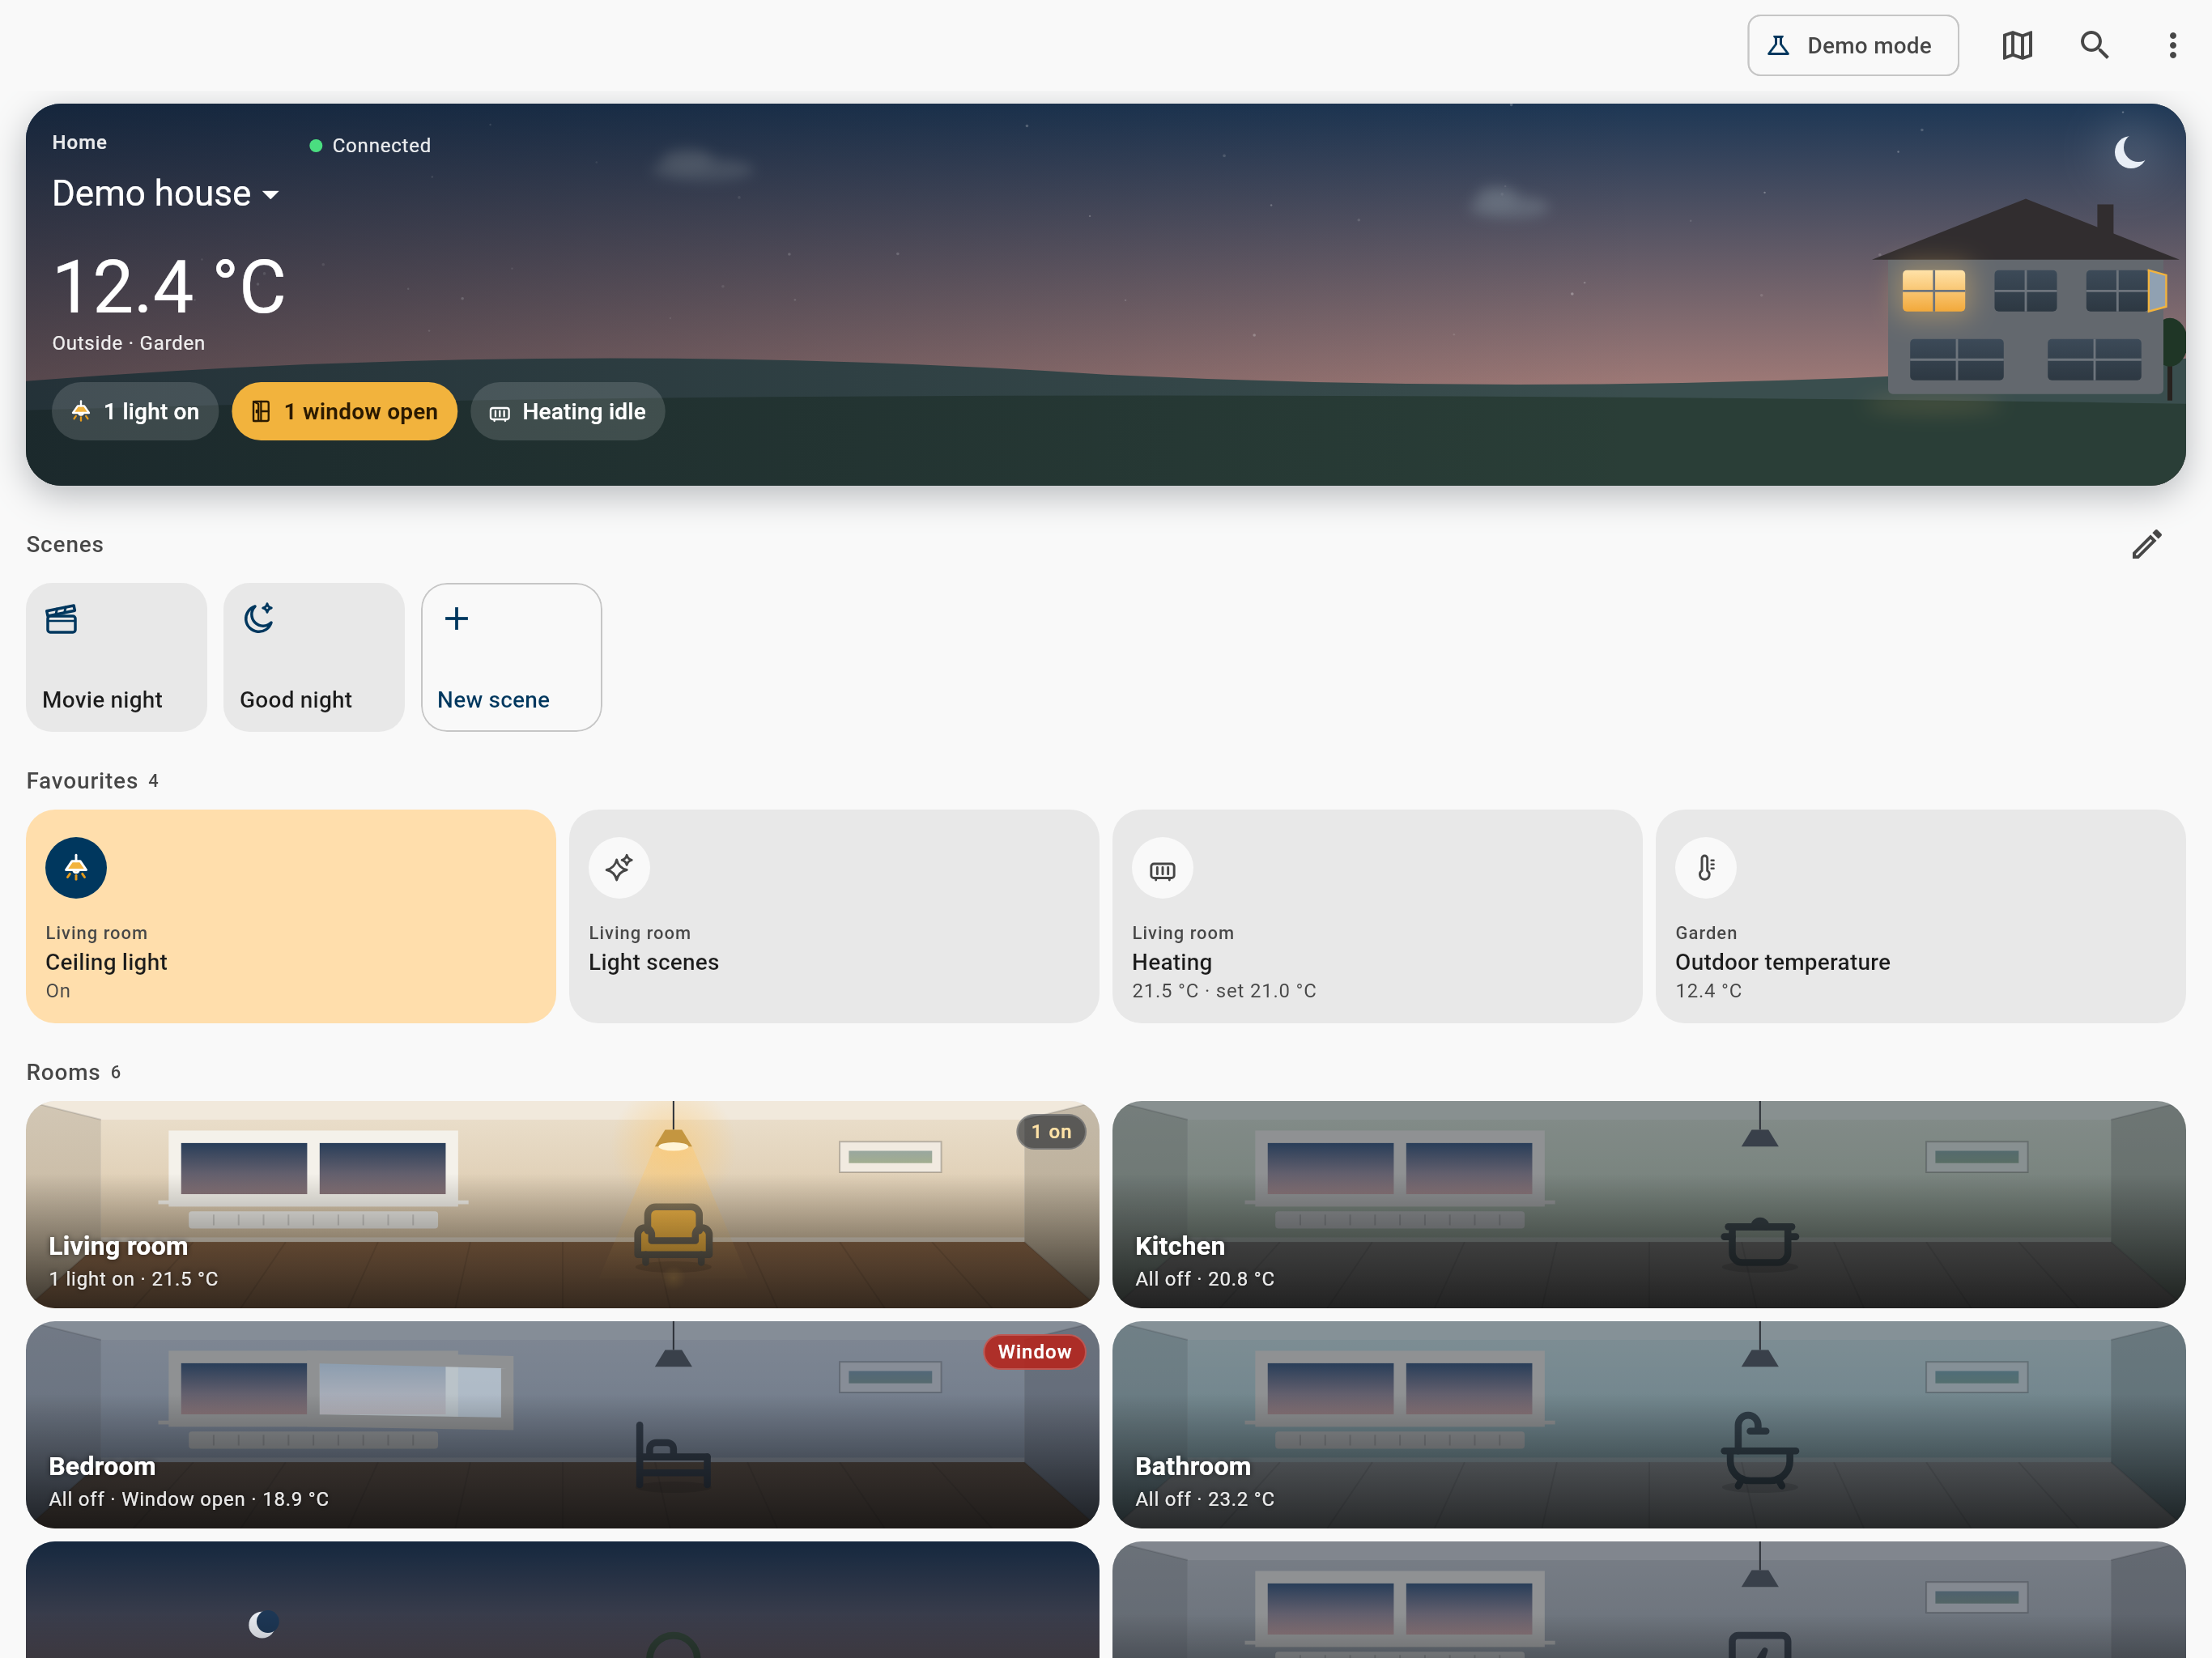Click the Heating idle chip
The height and width of the screenshot is (1658, 2212).
coord(567,411)
